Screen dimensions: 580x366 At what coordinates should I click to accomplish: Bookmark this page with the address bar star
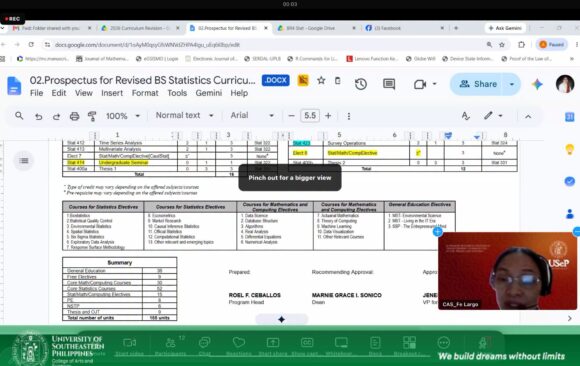tap(502, 44)
